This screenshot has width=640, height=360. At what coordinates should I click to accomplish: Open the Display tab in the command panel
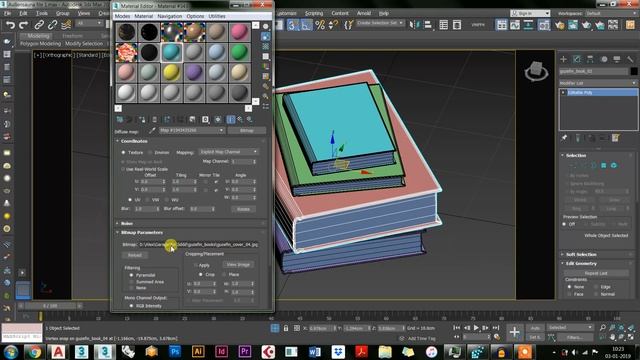[x=617, y=59]
